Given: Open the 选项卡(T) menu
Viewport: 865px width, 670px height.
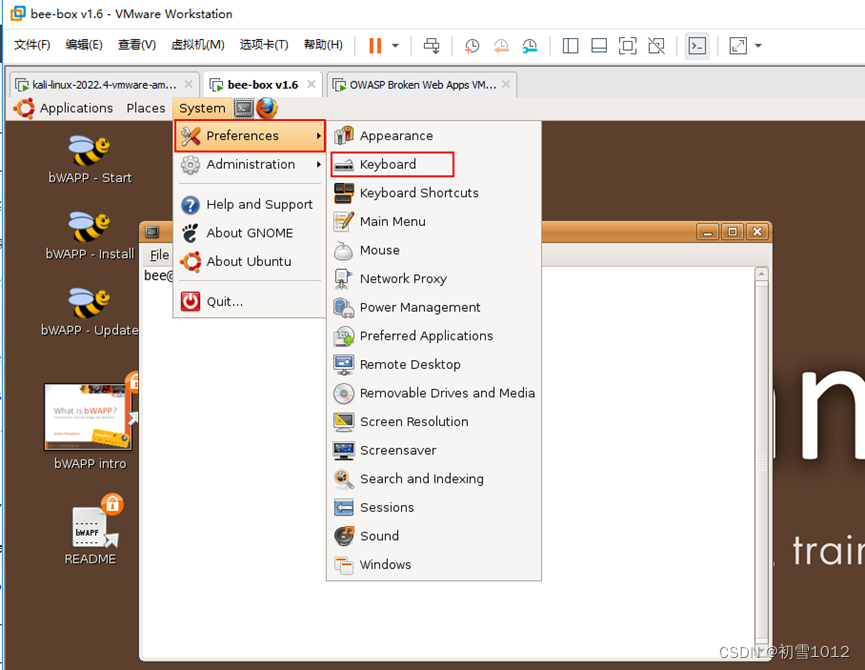Looking at the screenshot, I should click(264, 45).
